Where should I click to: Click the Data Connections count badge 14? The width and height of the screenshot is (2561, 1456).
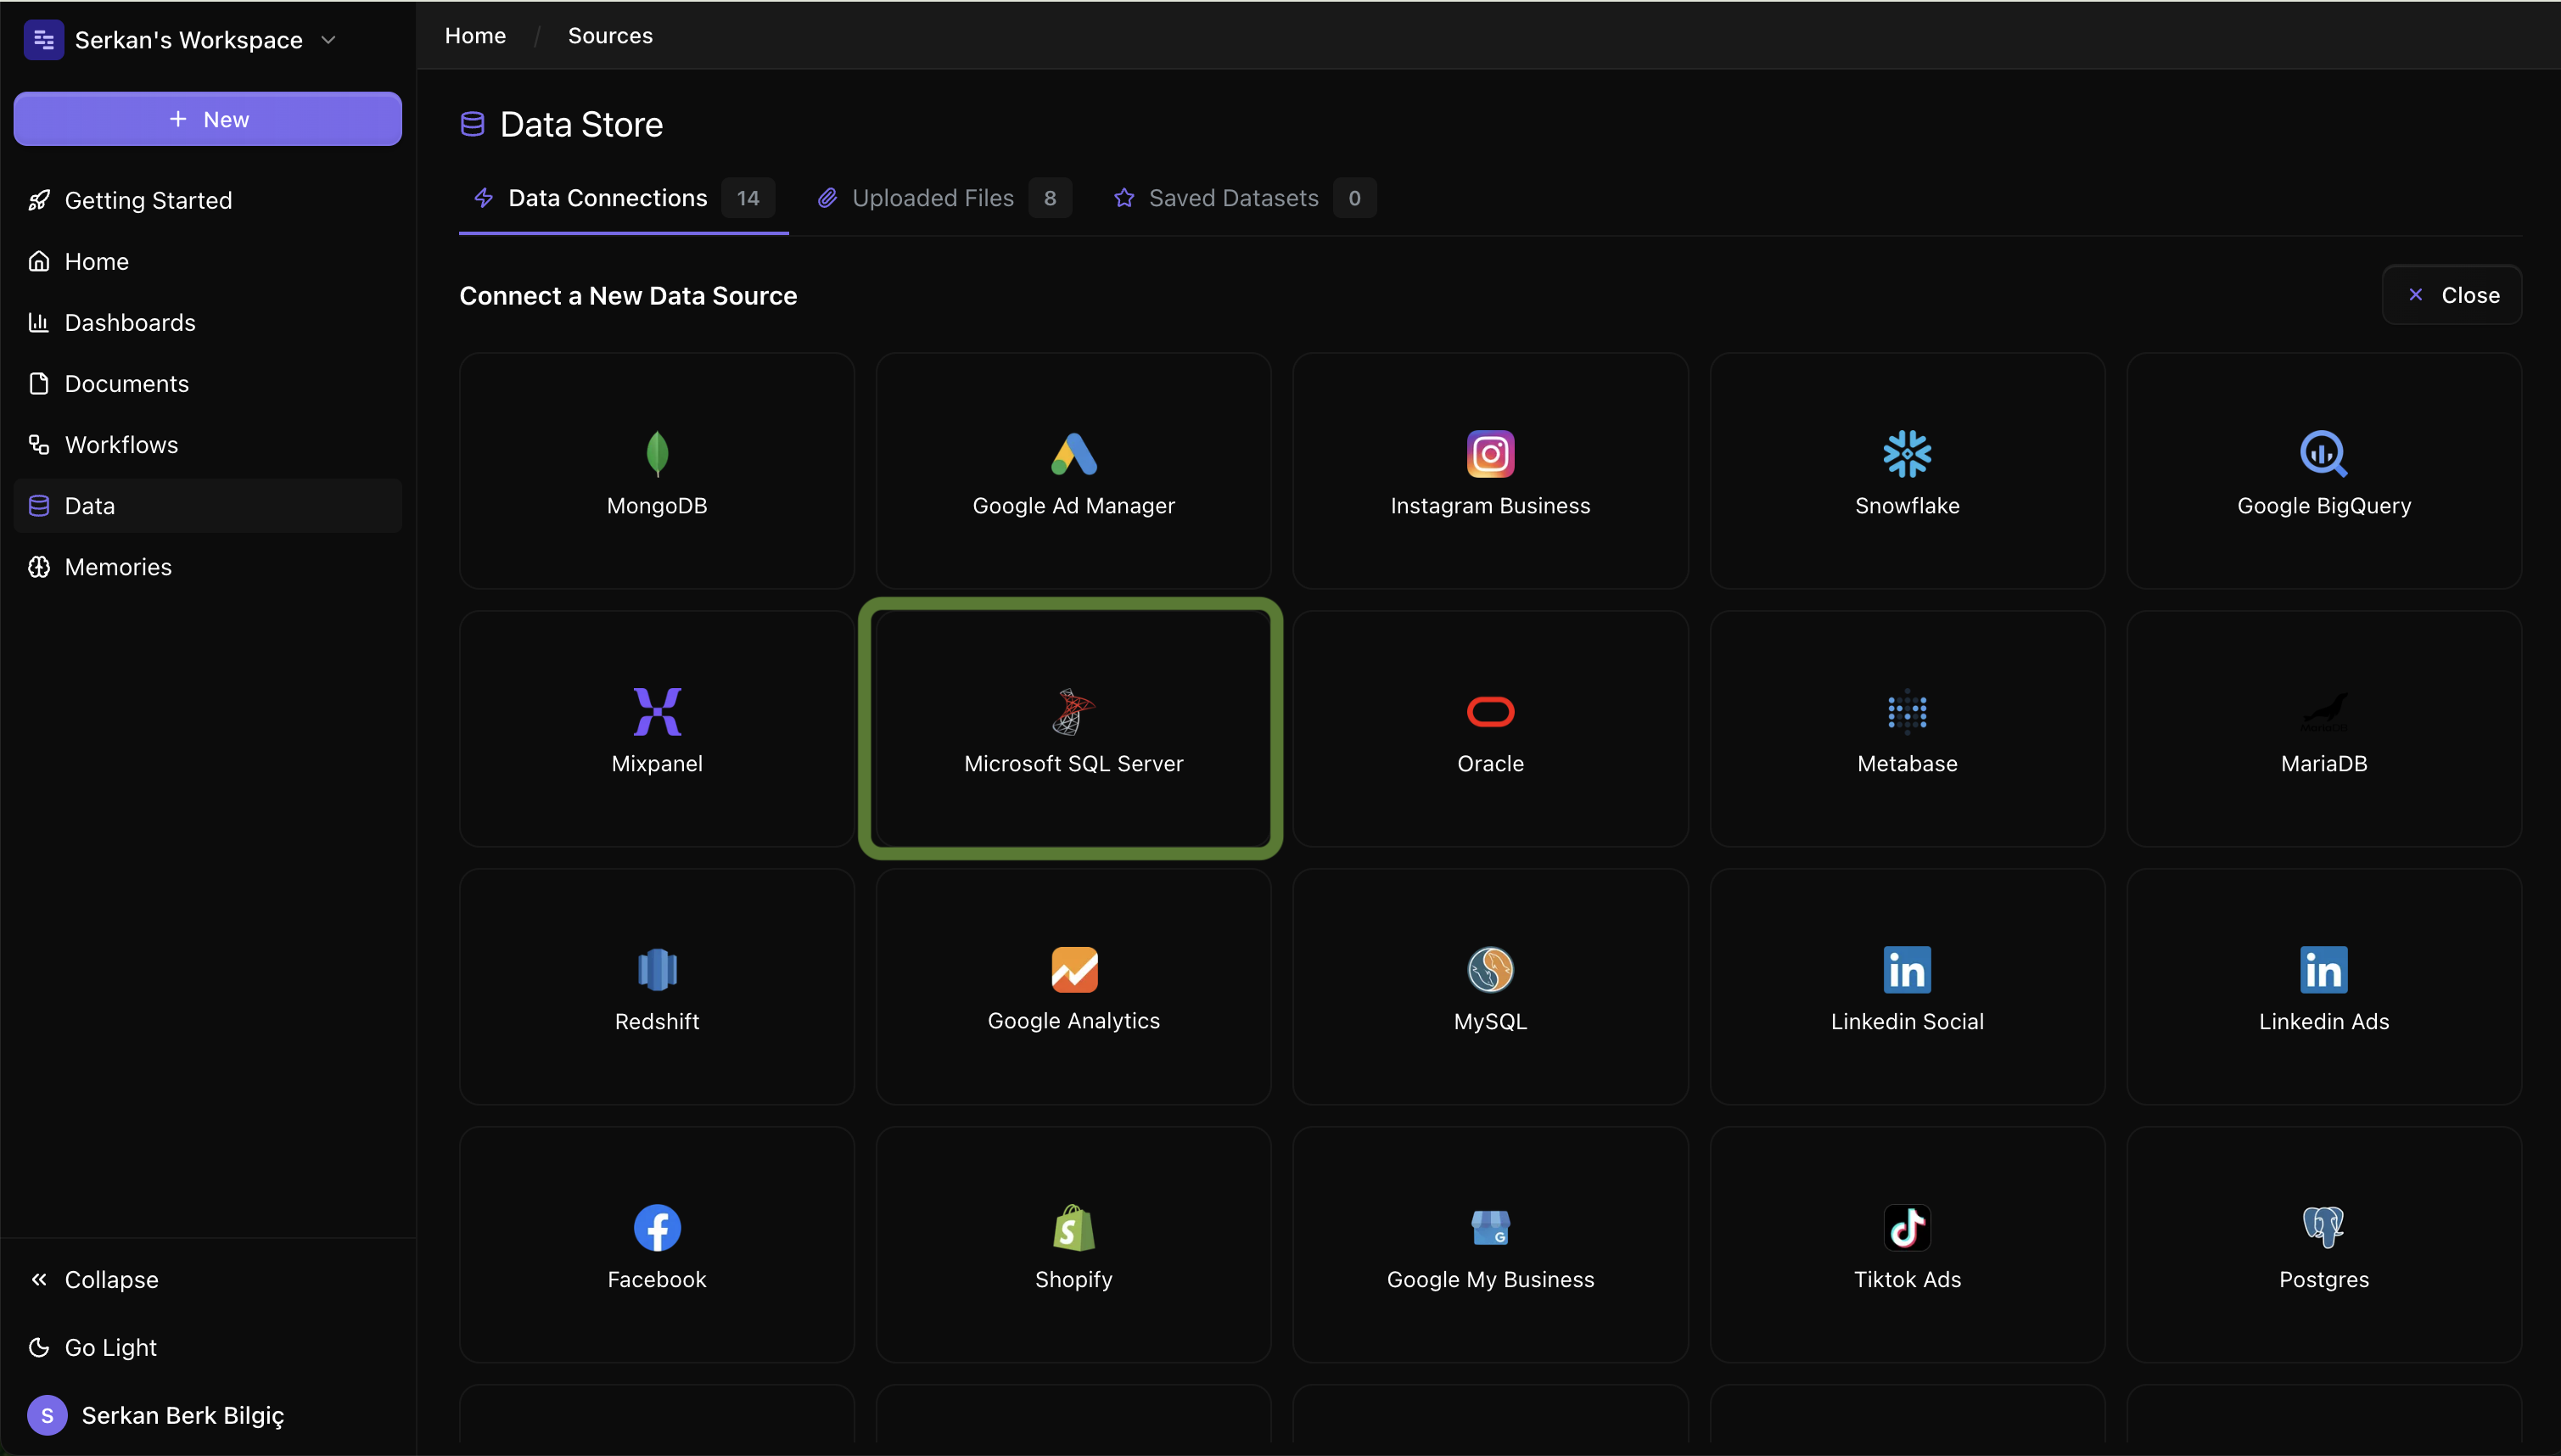748,198
